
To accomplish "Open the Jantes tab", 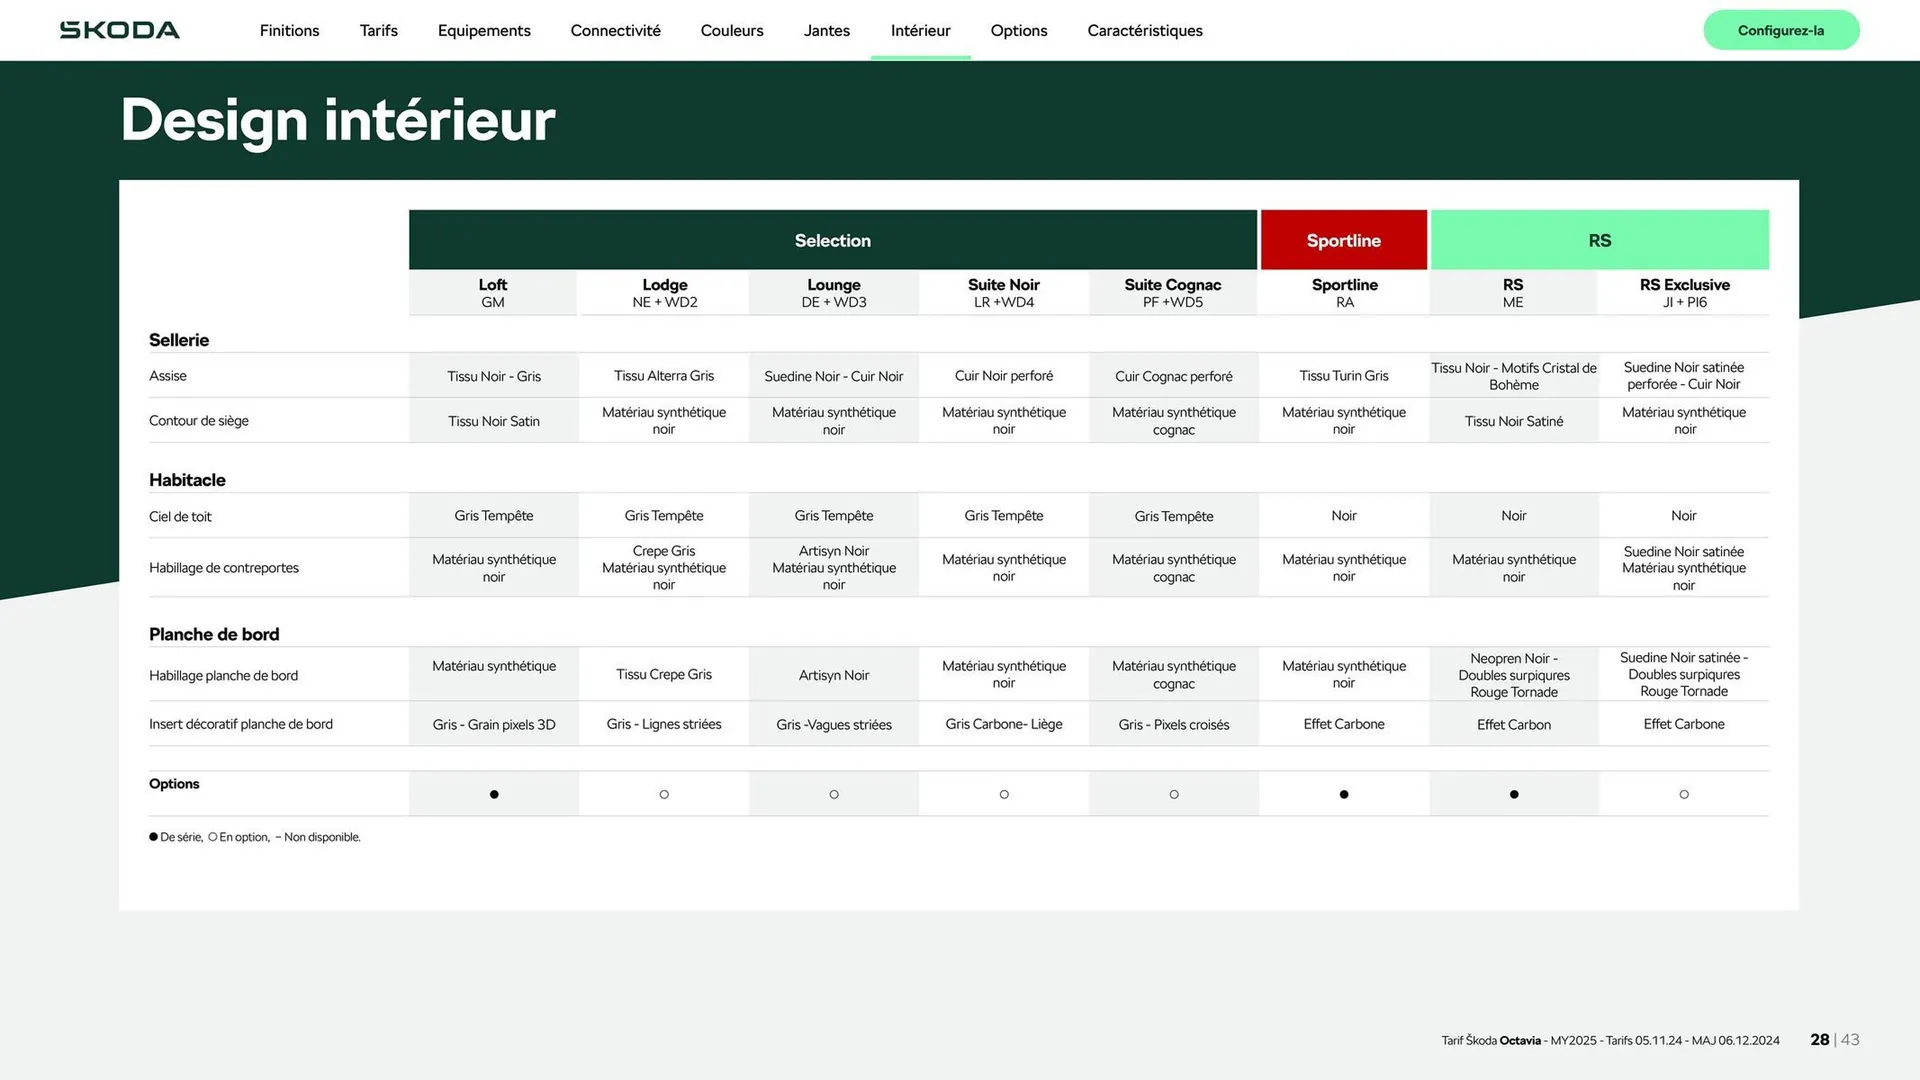I will (826, 30).
